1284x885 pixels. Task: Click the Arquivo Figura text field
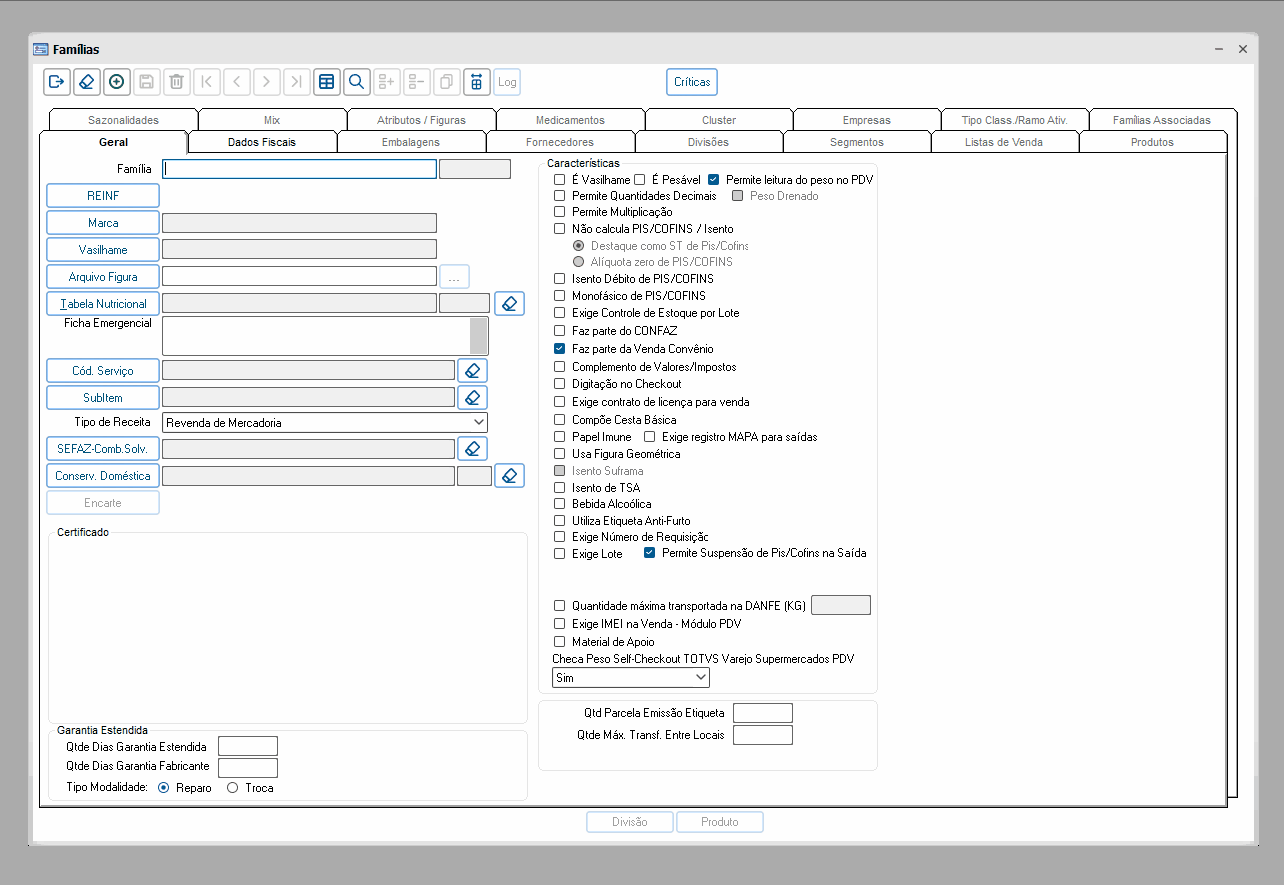point(300,276)
